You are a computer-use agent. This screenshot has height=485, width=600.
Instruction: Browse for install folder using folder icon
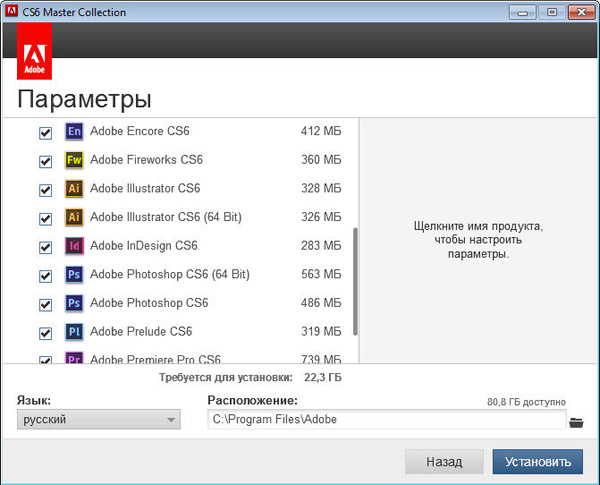576,421
